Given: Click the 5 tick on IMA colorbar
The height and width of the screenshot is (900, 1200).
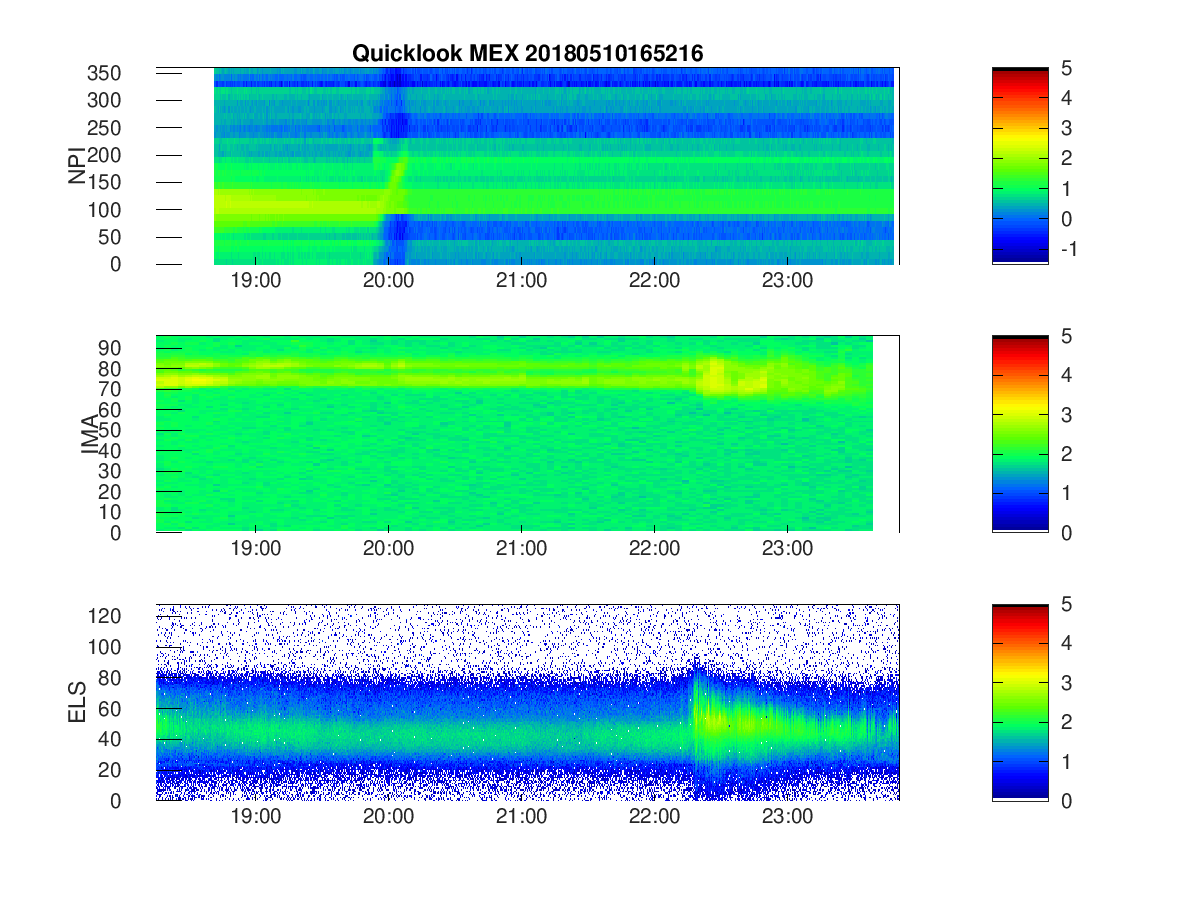Looking at the screenshot, I should tap(1066, 336).
